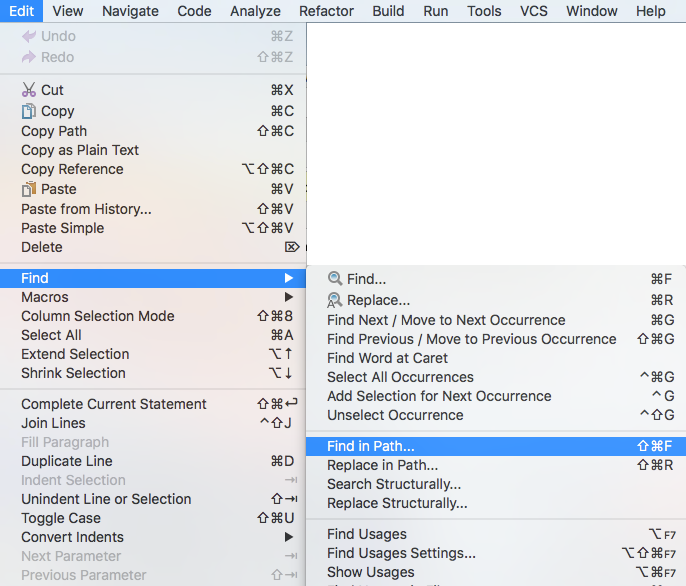Open the Refactor menu
Viewport: 686px width, 586px height.
click(x=326, y=11)
